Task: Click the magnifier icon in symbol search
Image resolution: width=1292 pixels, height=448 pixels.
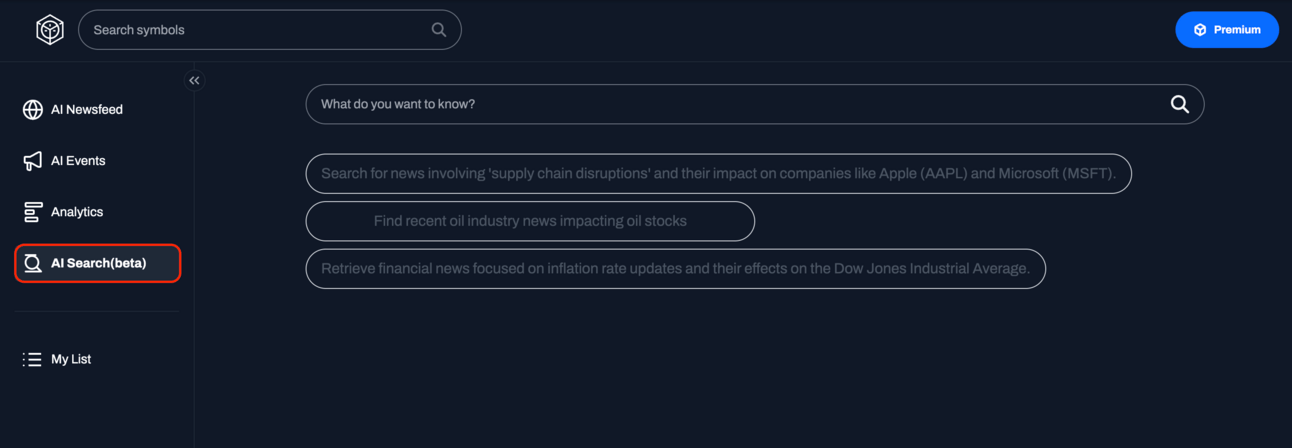Action: pyautogui.click(x=439, y=30)
